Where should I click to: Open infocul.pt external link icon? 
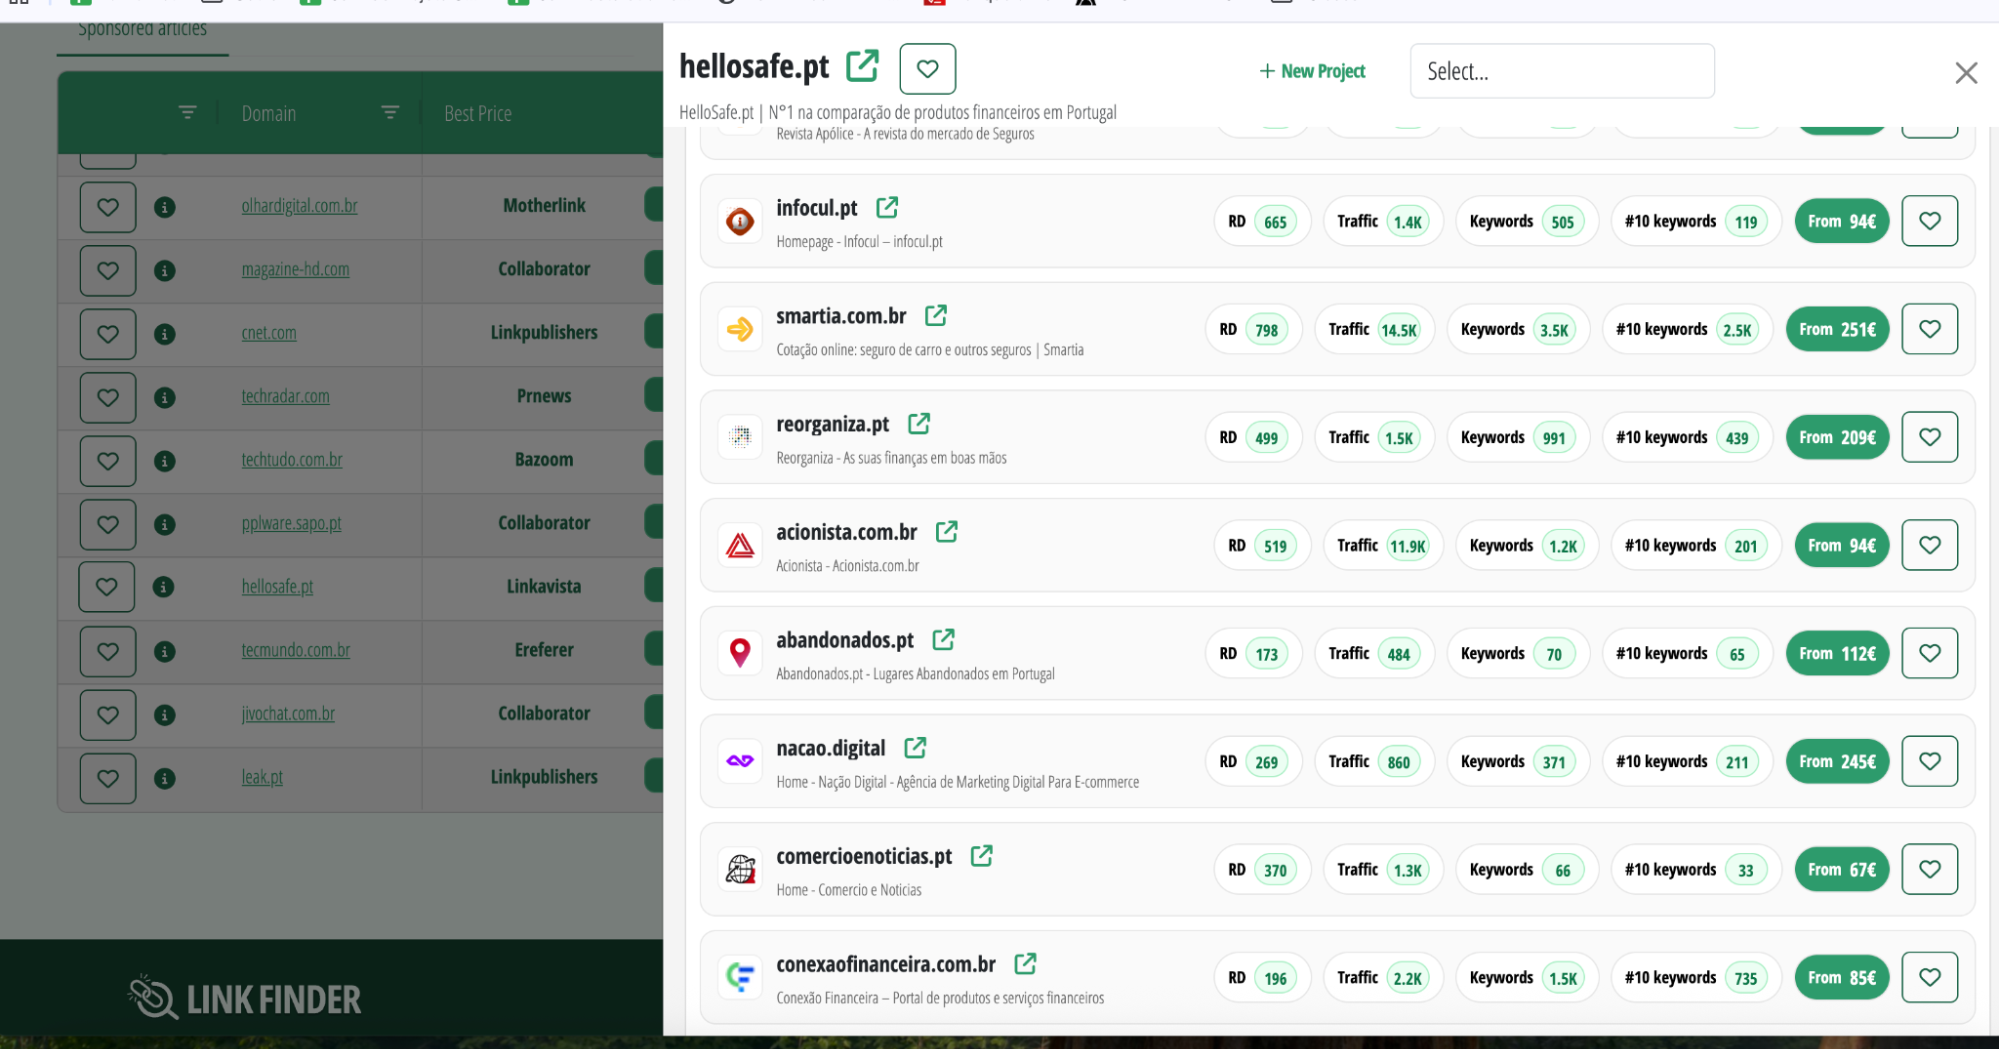887,207
